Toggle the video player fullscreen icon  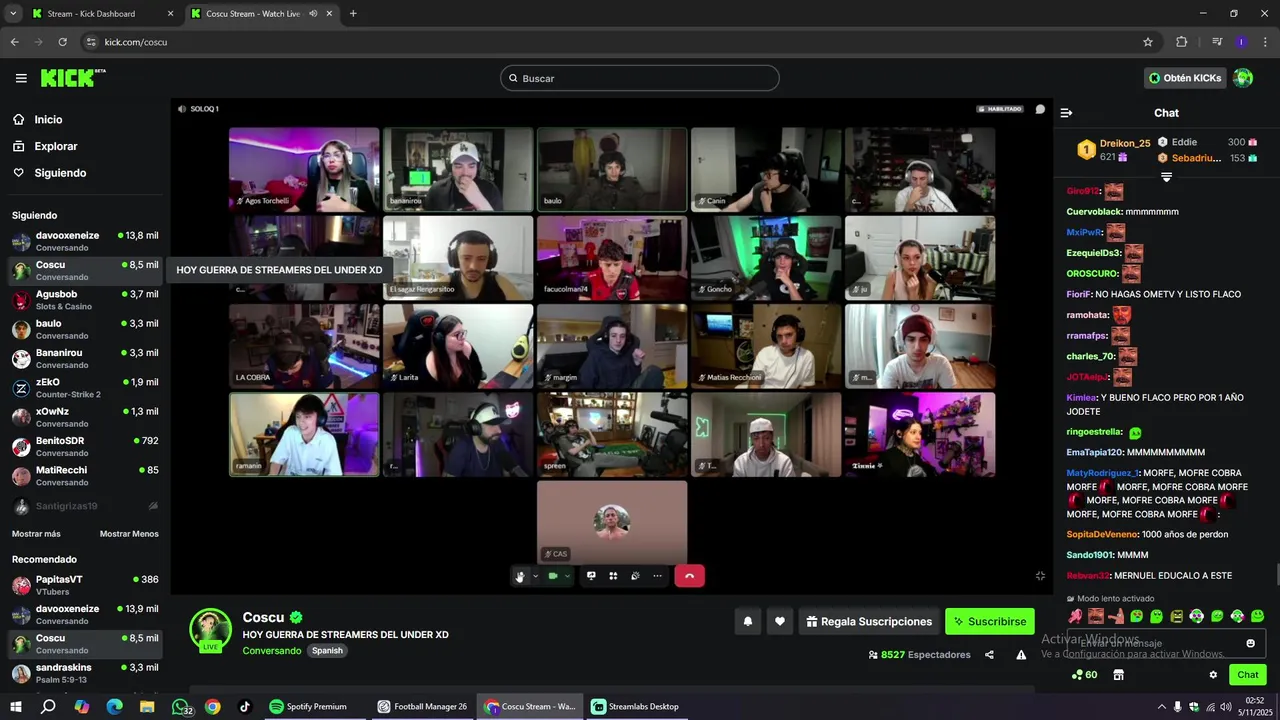click(1040, 576)
